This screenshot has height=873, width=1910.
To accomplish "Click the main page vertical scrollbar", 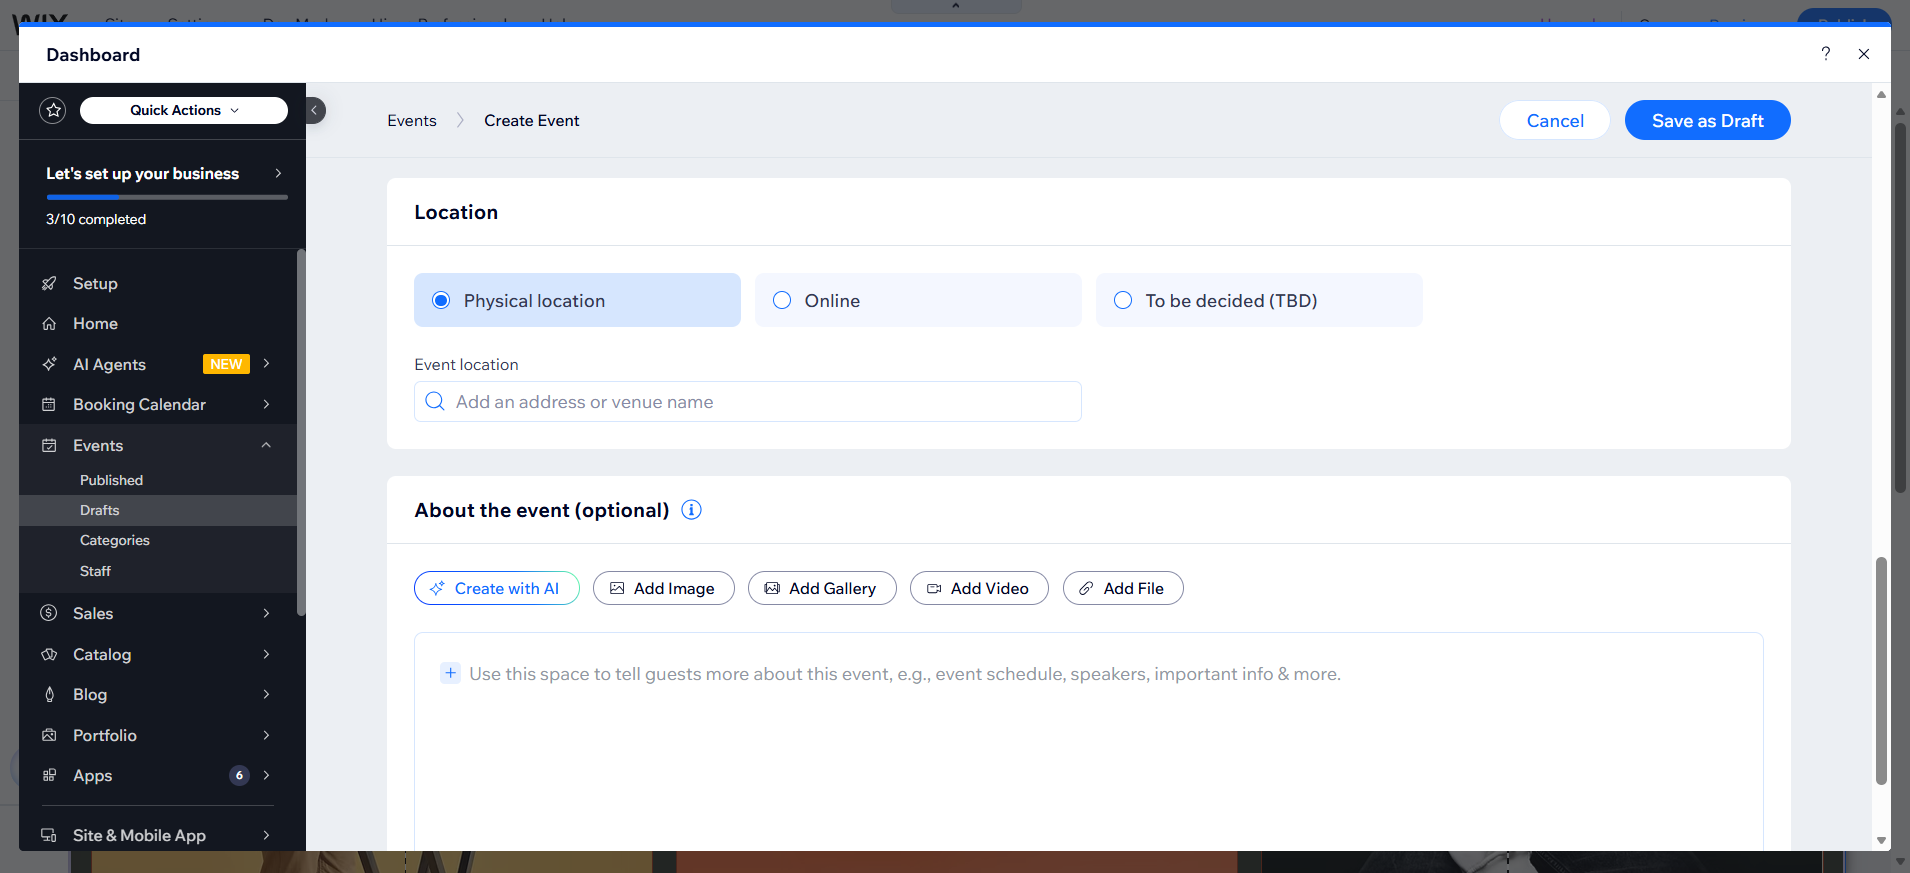I will 1881,670.
